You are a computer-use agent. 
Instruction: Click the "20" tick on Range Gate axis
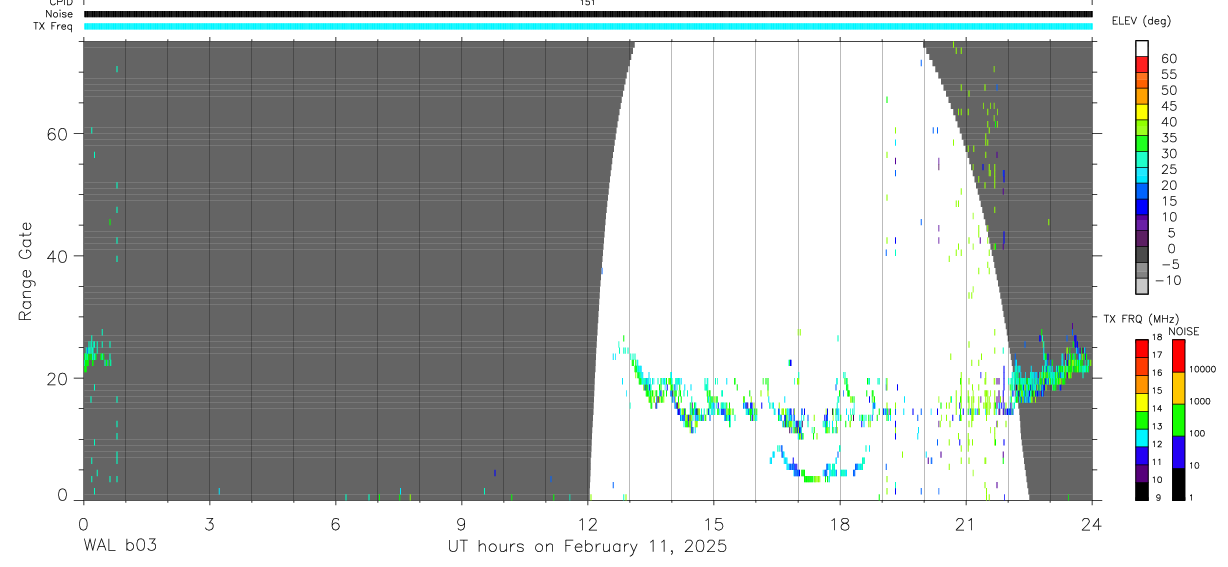(59, 378)
